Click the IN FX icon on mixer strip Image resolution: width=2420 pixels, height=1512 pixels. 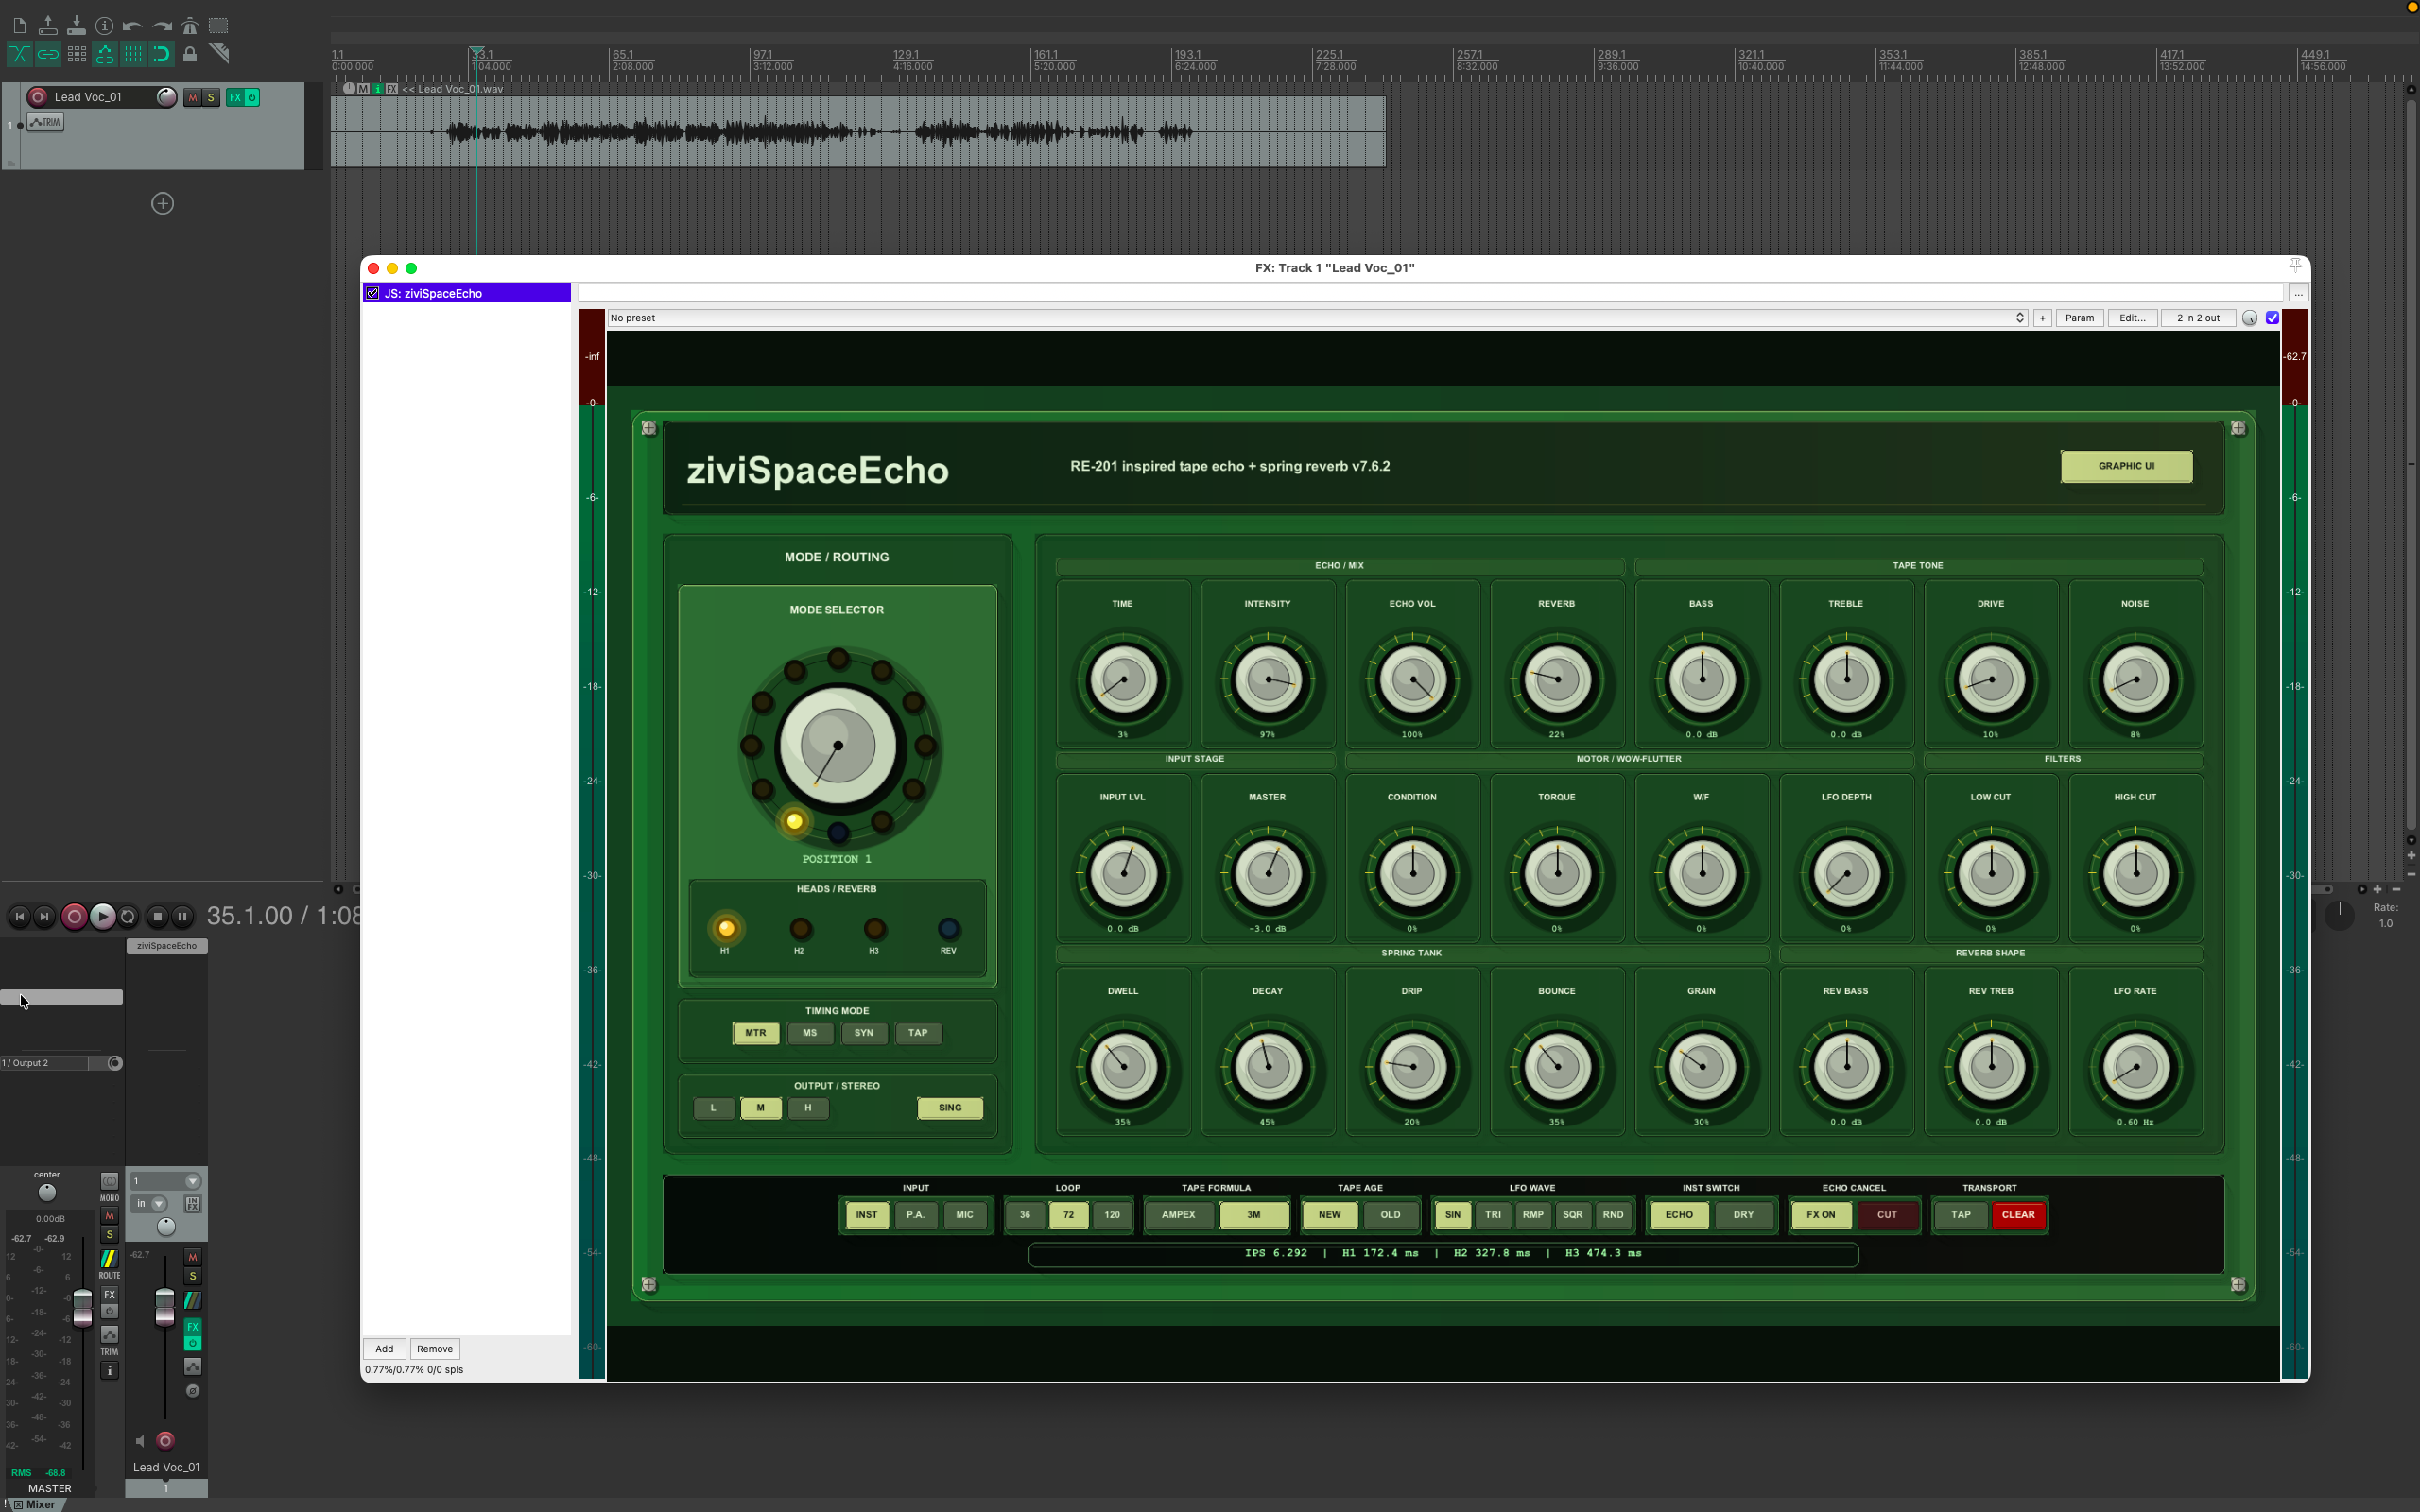pyautogui.click(x=193, y=1204)
